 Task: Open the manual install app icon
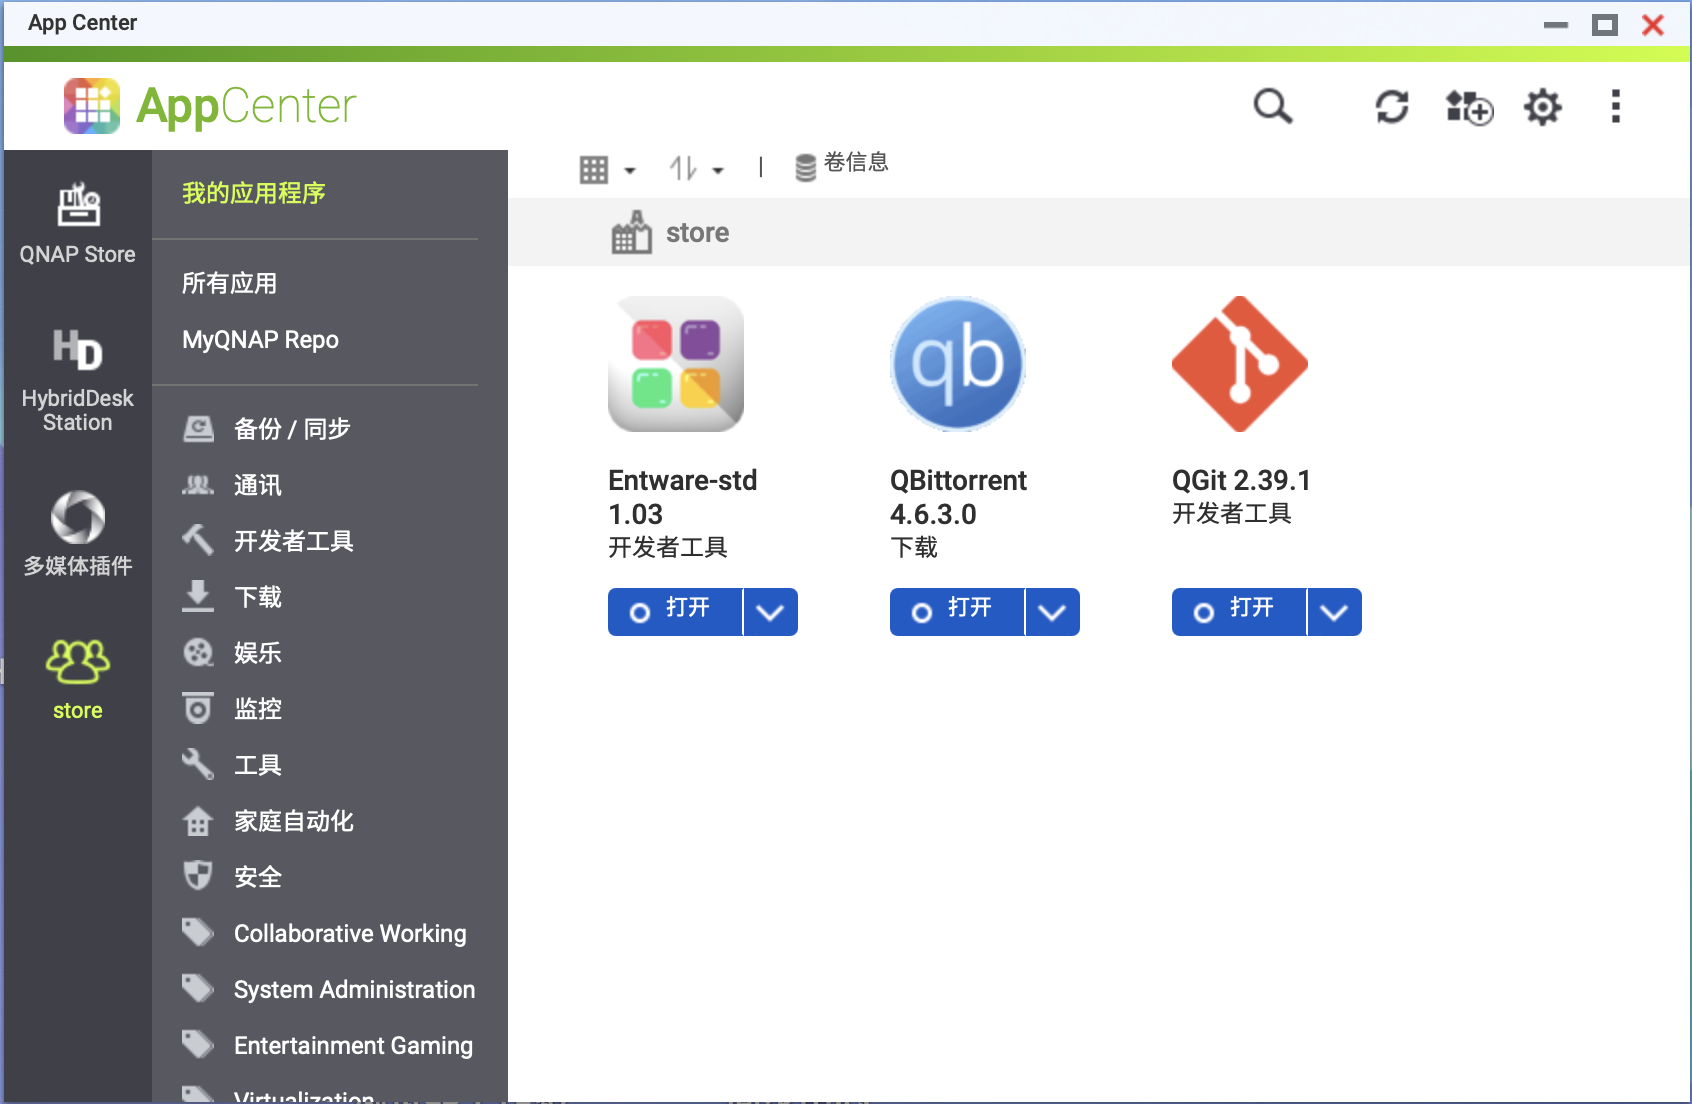pyautogui.click(x=1469, y=106)
